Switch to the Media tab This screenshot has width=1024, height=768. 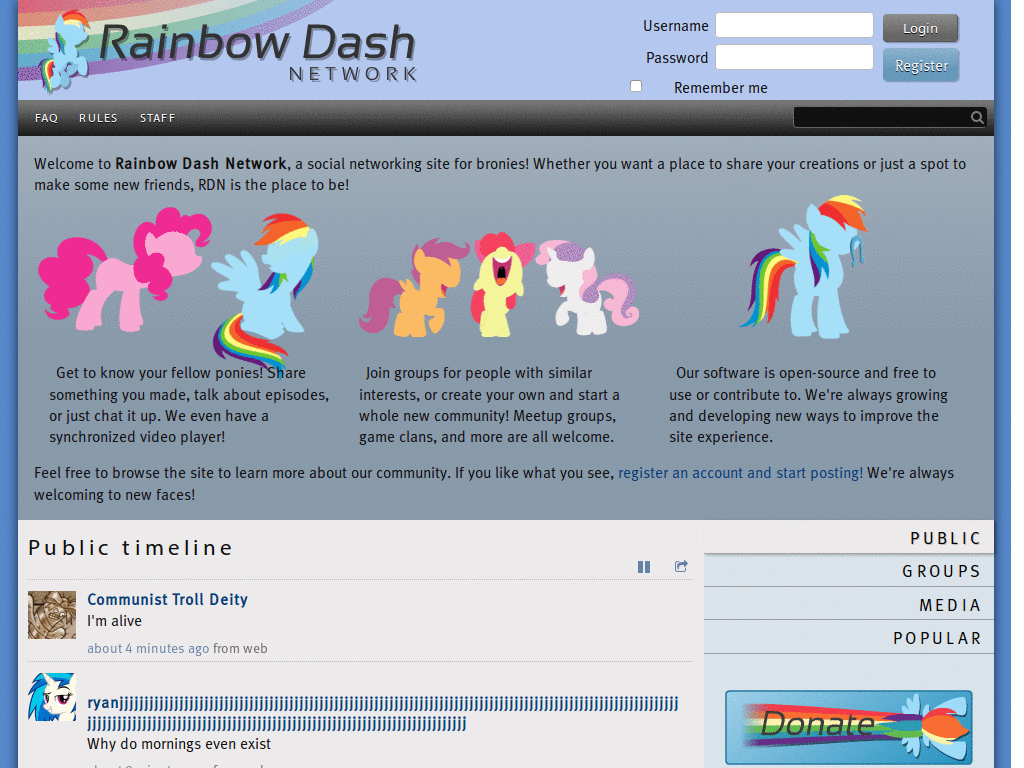click(849, 605)
